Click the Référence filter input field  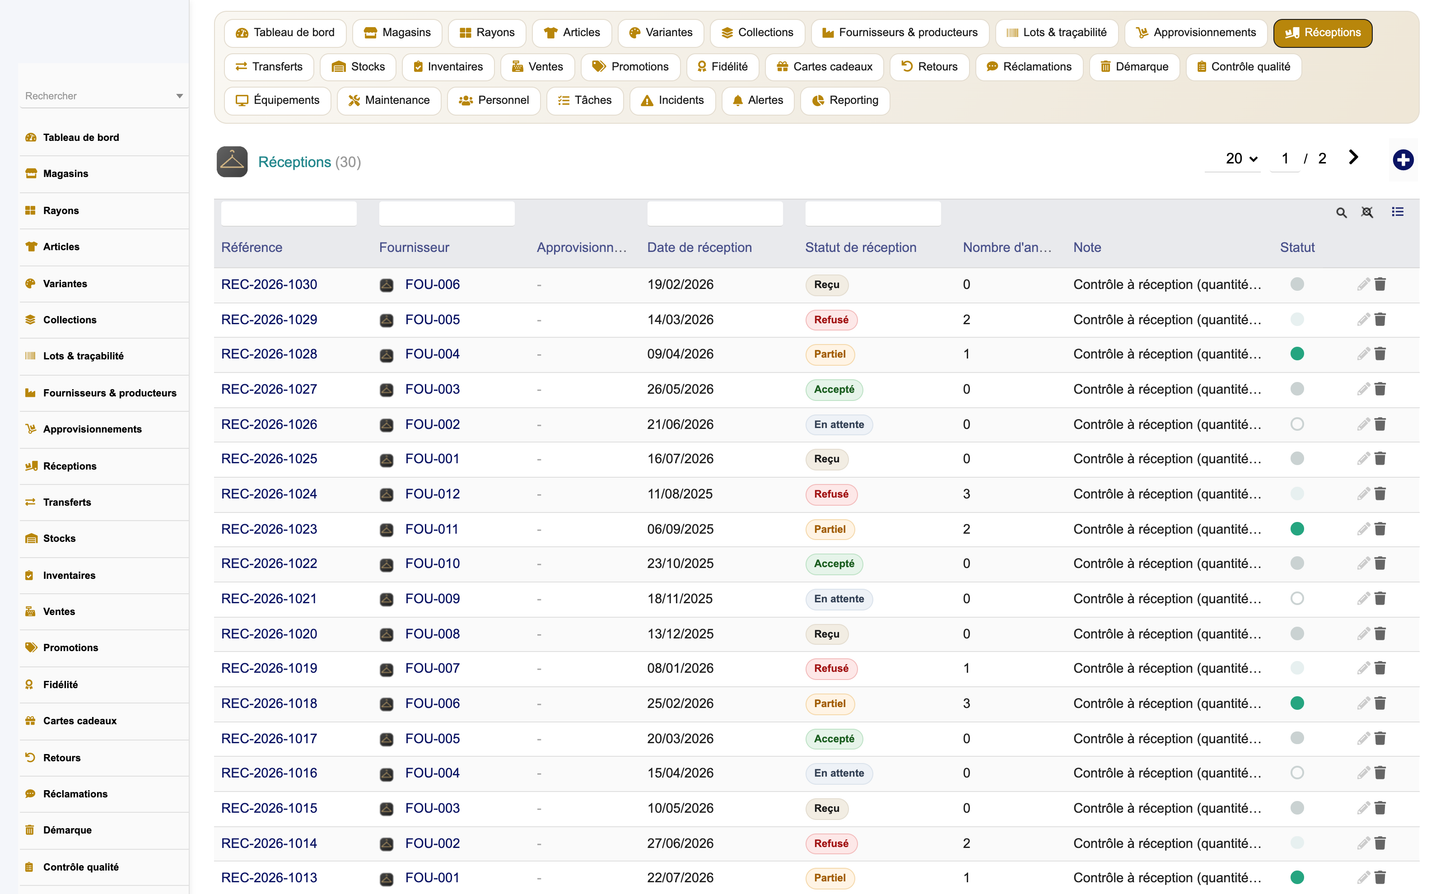289,213
